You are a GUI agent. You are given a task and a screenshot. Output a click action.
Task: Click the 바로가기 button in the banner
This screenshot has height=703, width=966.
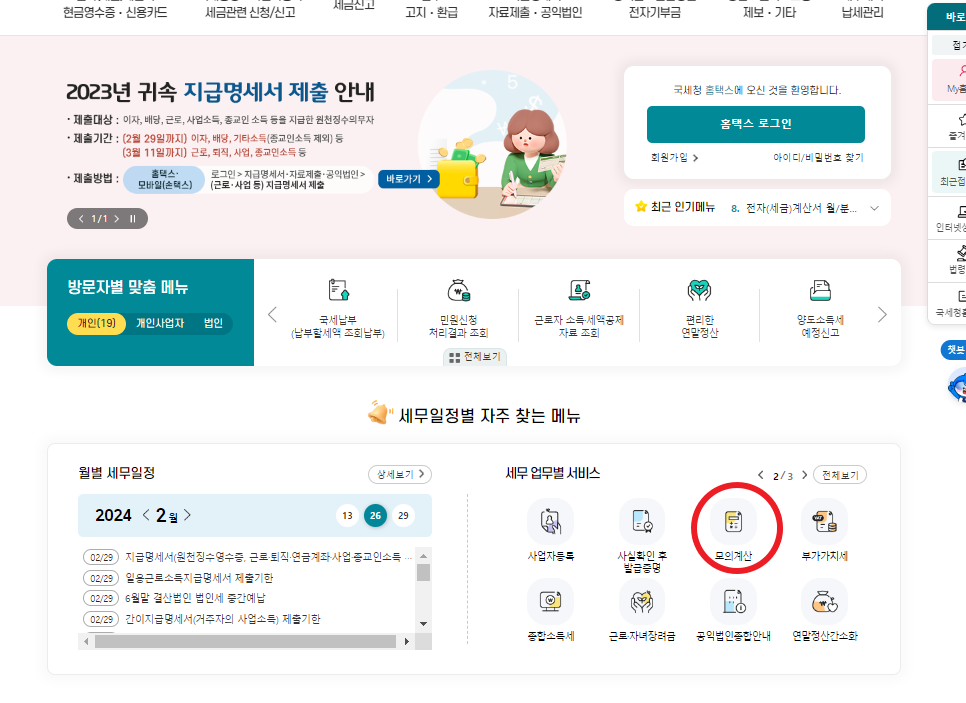point(409,179)
